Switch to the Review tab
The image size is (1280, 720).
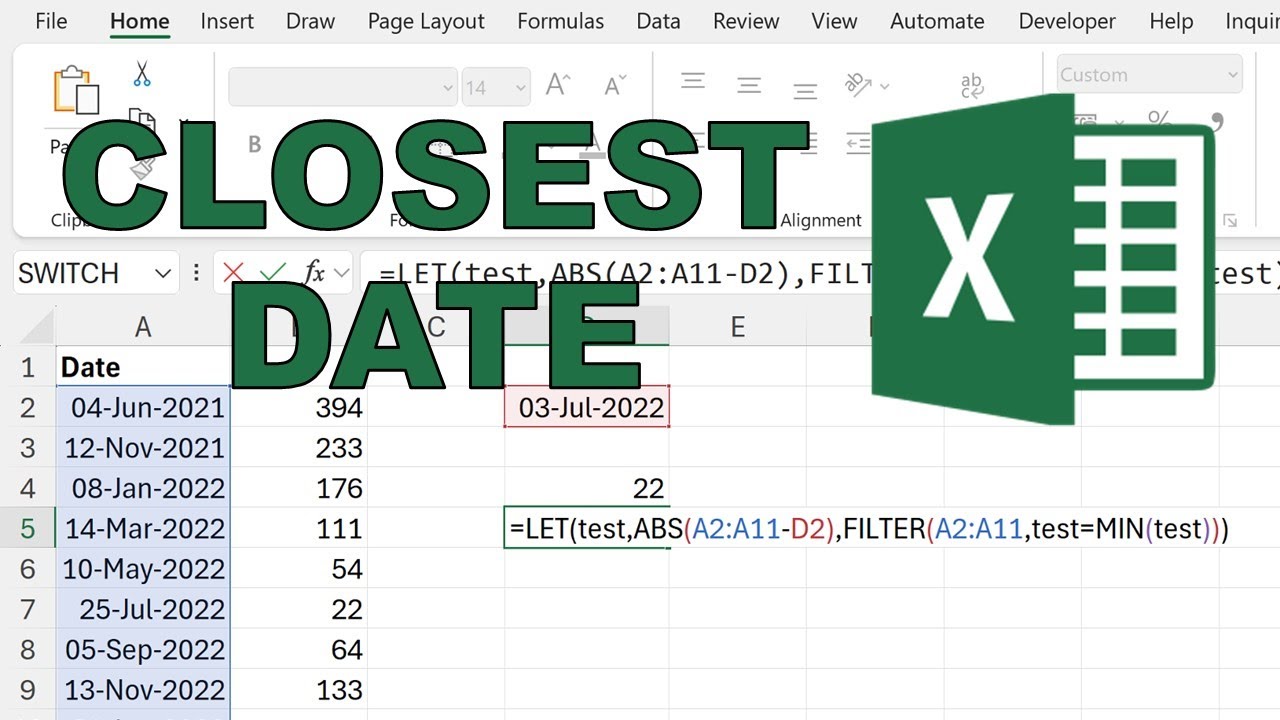746,21
